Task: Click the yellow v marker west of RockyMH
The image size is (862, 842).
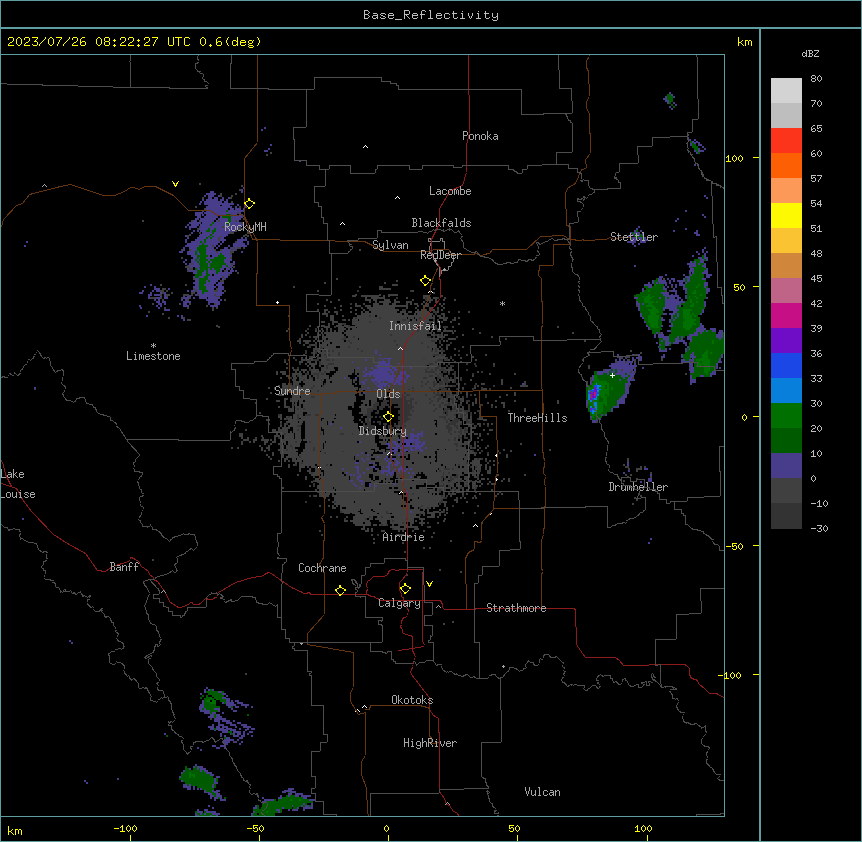Action: click(x=175, y=184)
